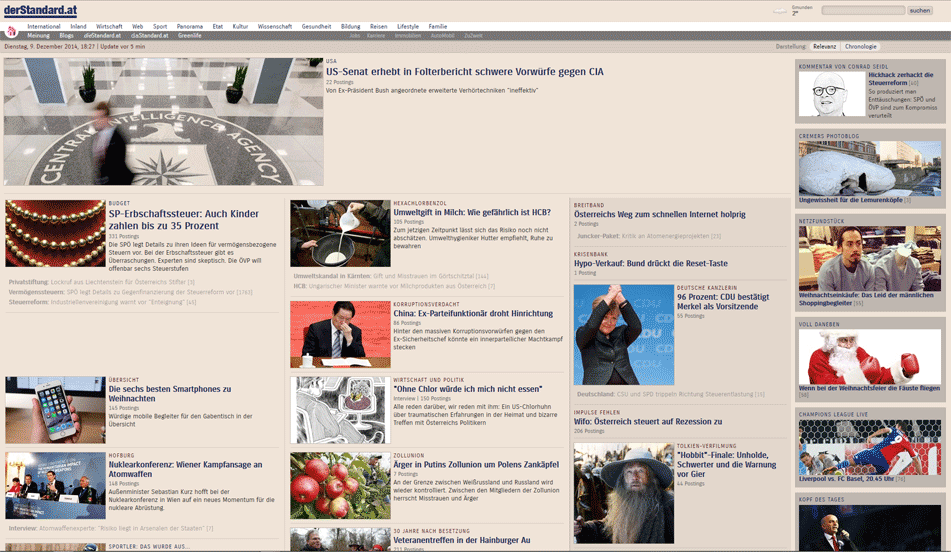The image size is (951, 552).
Task: Open Wifo Österreich steuert auf Rezession
Action: click(x=648, y=421)
